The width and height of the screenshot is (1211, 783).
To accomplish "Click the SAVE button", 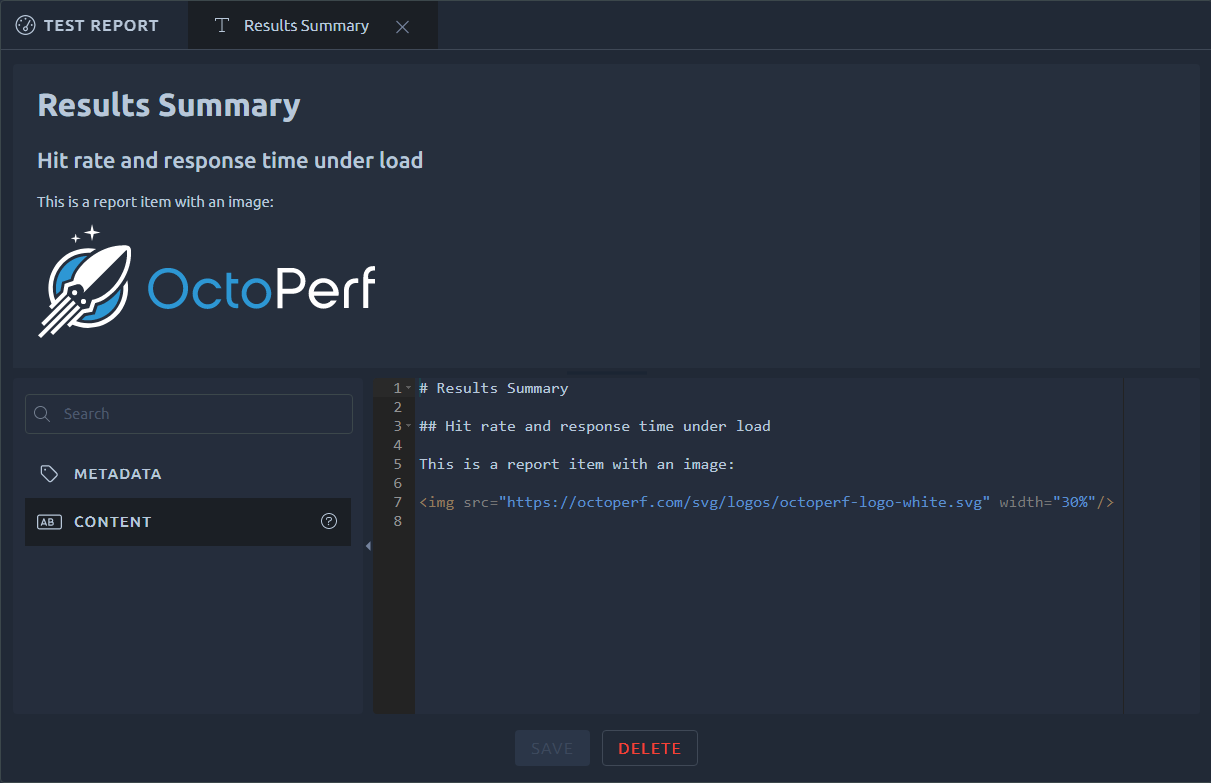I will (x=552, y=748).
